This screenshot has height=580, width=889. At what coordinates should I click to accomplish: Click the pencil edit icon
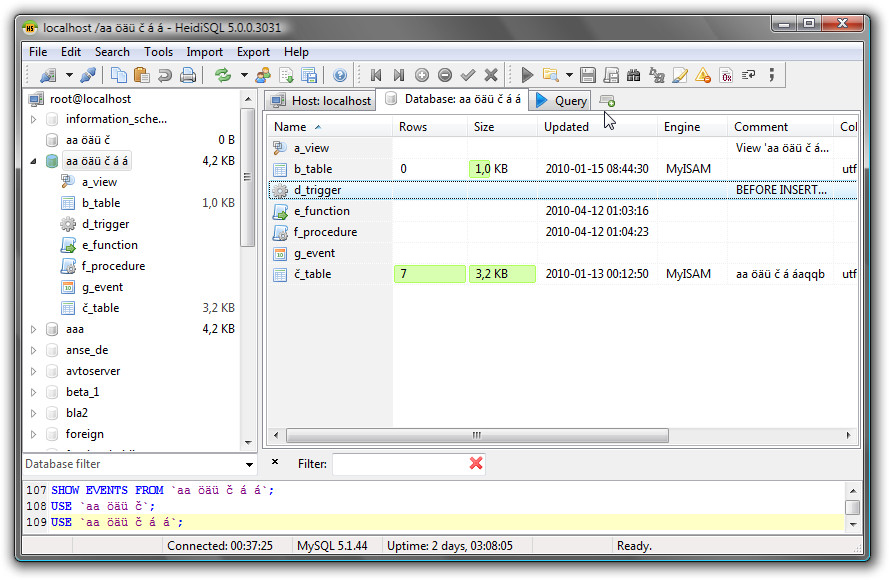click(x=680, y=75)
